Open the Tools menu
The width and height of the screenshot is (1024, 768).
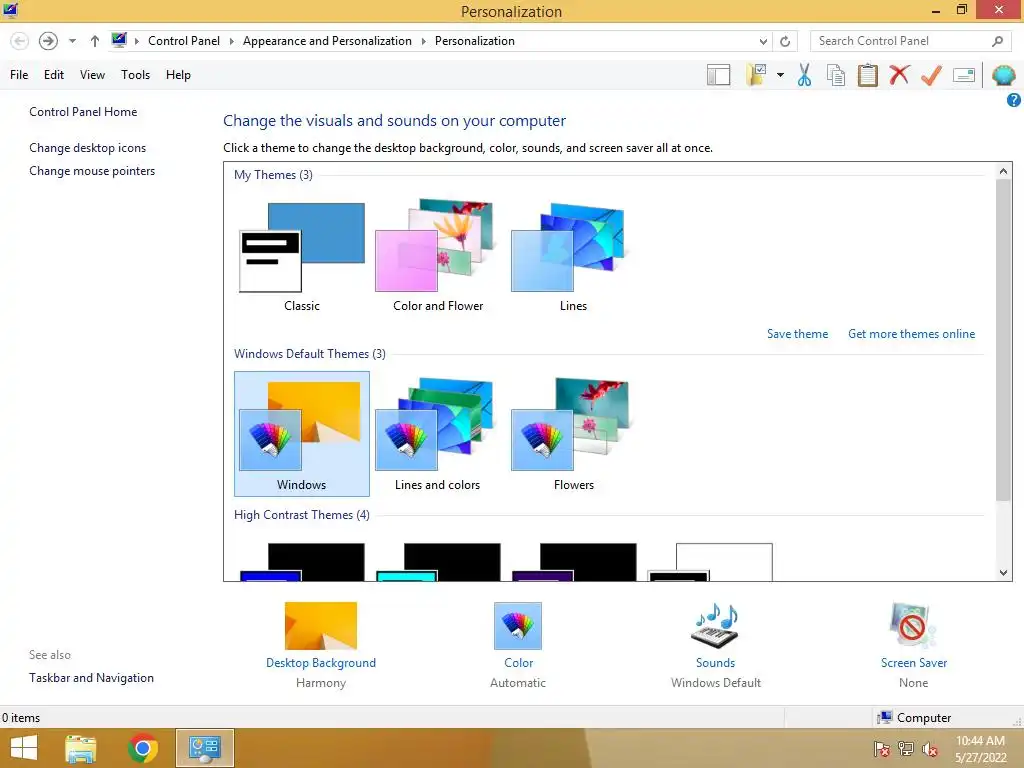135,75
